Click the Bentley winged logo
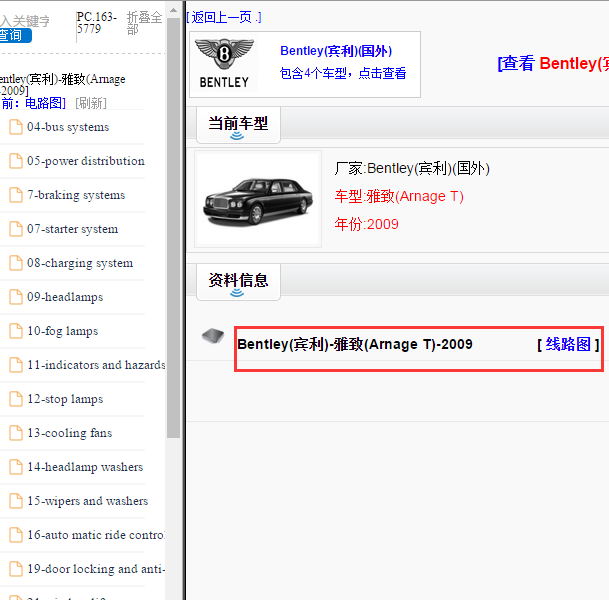Screen dimensions: 609x600 click(x=224, y=63)
